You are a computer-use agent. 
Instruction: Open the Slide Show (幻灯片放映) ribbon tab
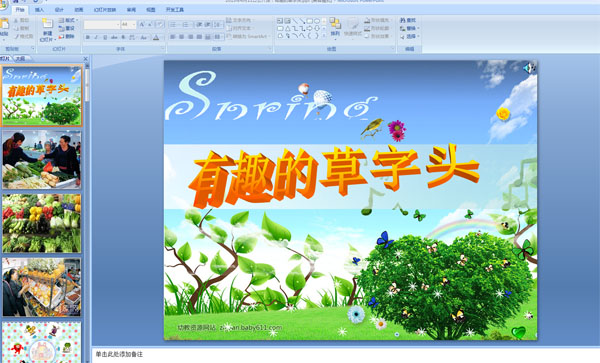point(105,10)
